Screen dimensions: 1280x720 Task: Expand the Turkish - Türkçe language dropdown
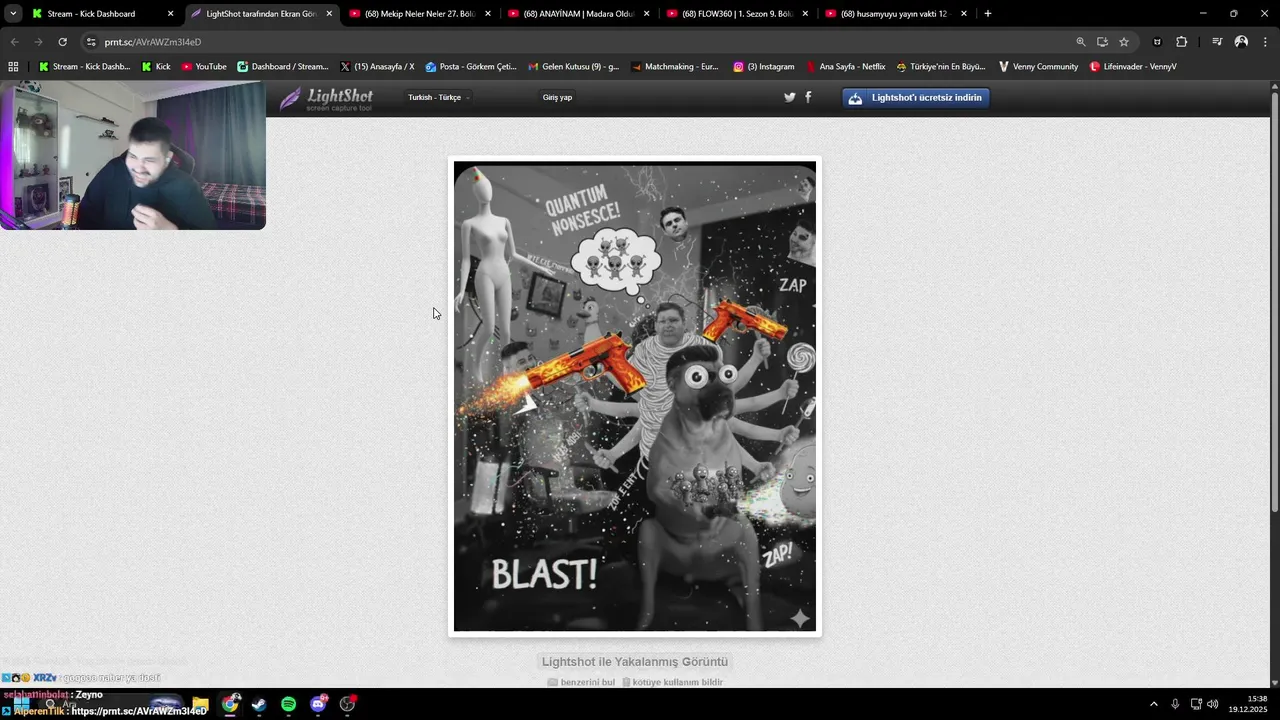(x=438, y=97)
